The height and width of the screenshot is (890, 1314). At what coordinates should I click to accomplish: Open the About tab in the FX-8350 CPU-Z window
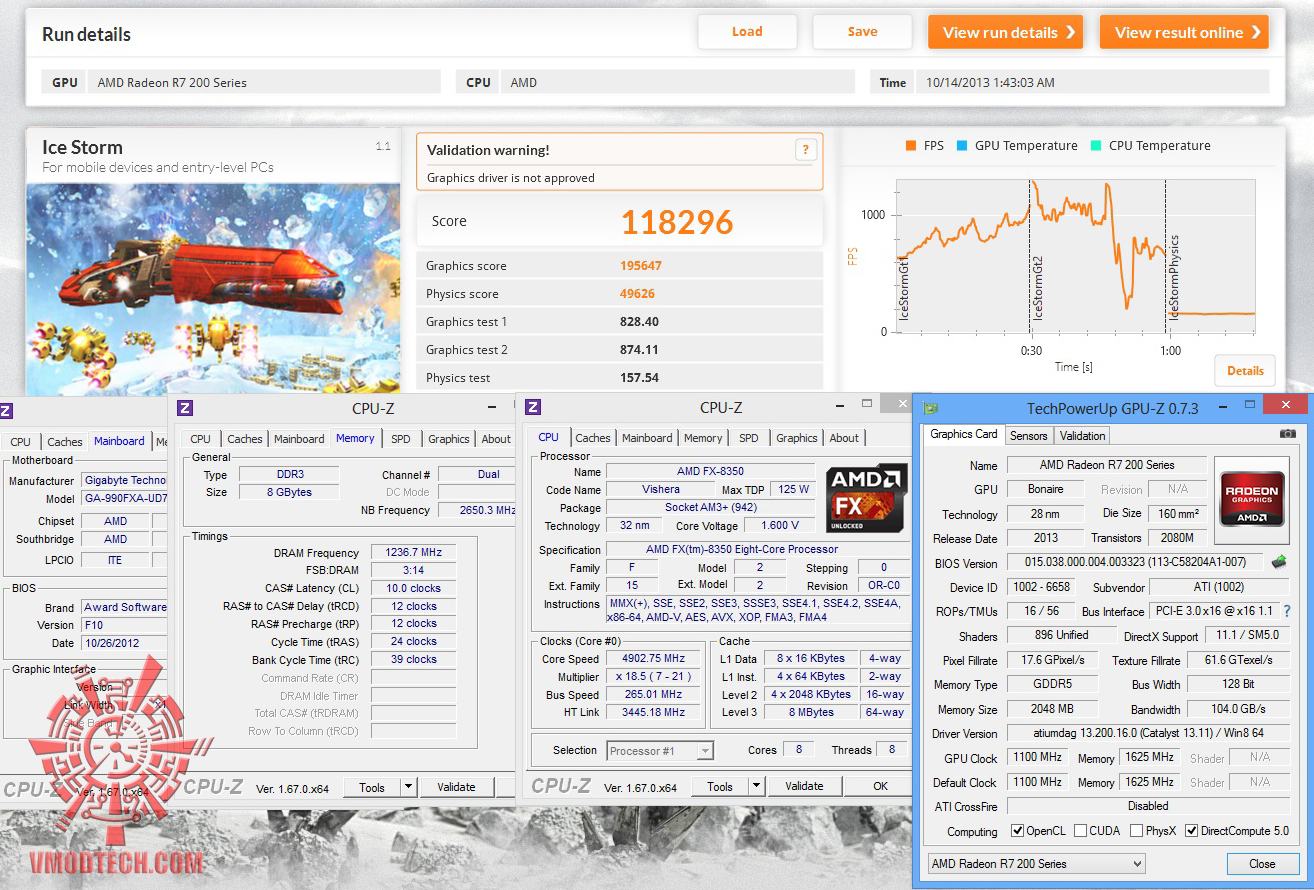pyautogui.click(x=844, y=438)
